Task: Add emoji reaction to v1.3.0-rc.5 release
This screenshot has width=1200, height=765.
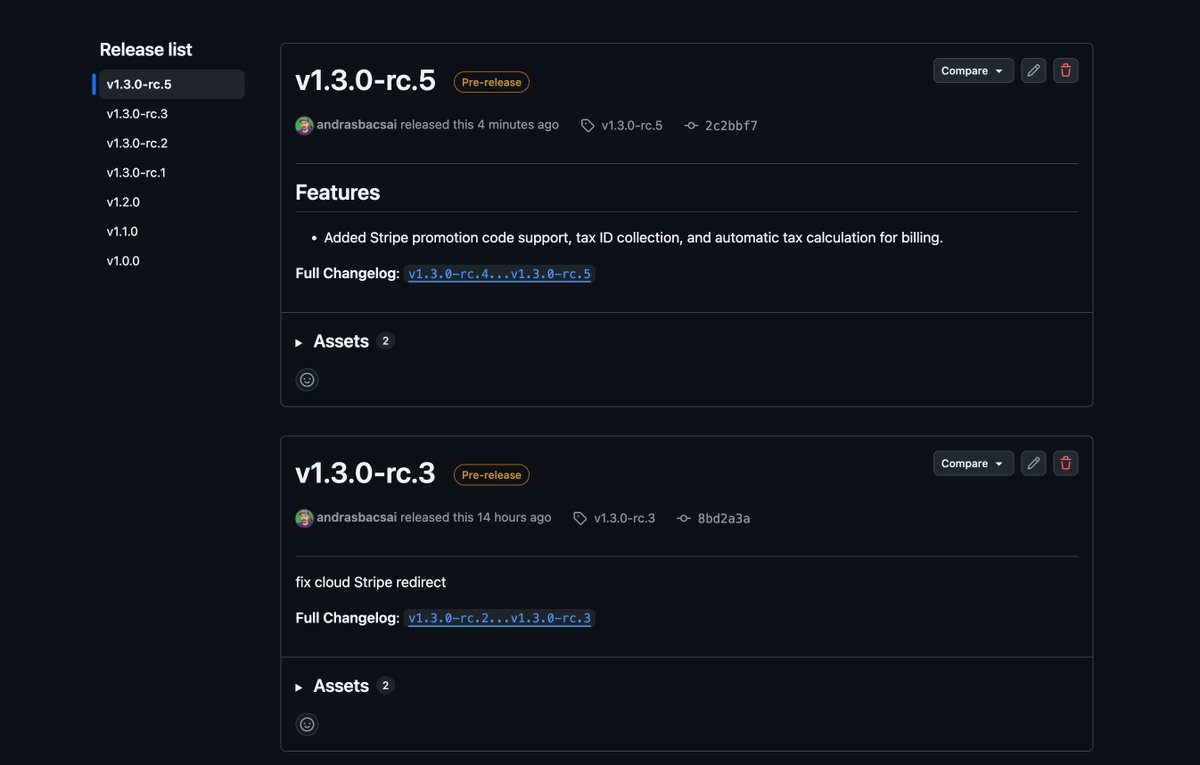Action: pos(307,380)
